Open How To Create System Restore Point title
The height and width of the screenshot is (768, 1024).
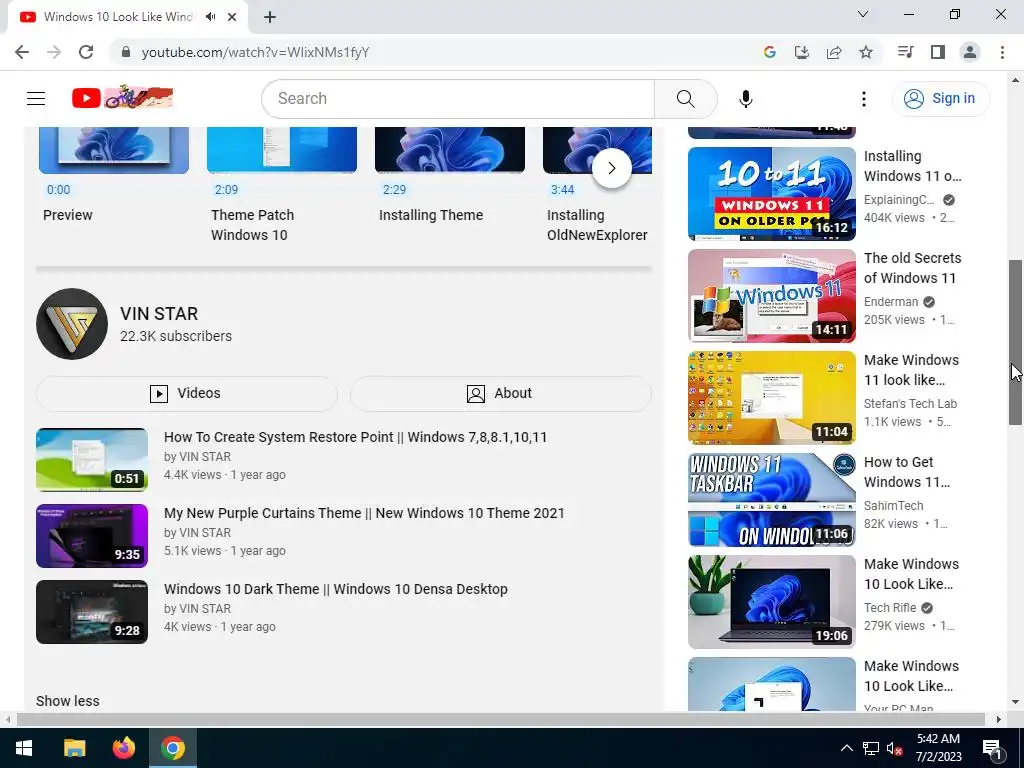[x=355, y=437]
